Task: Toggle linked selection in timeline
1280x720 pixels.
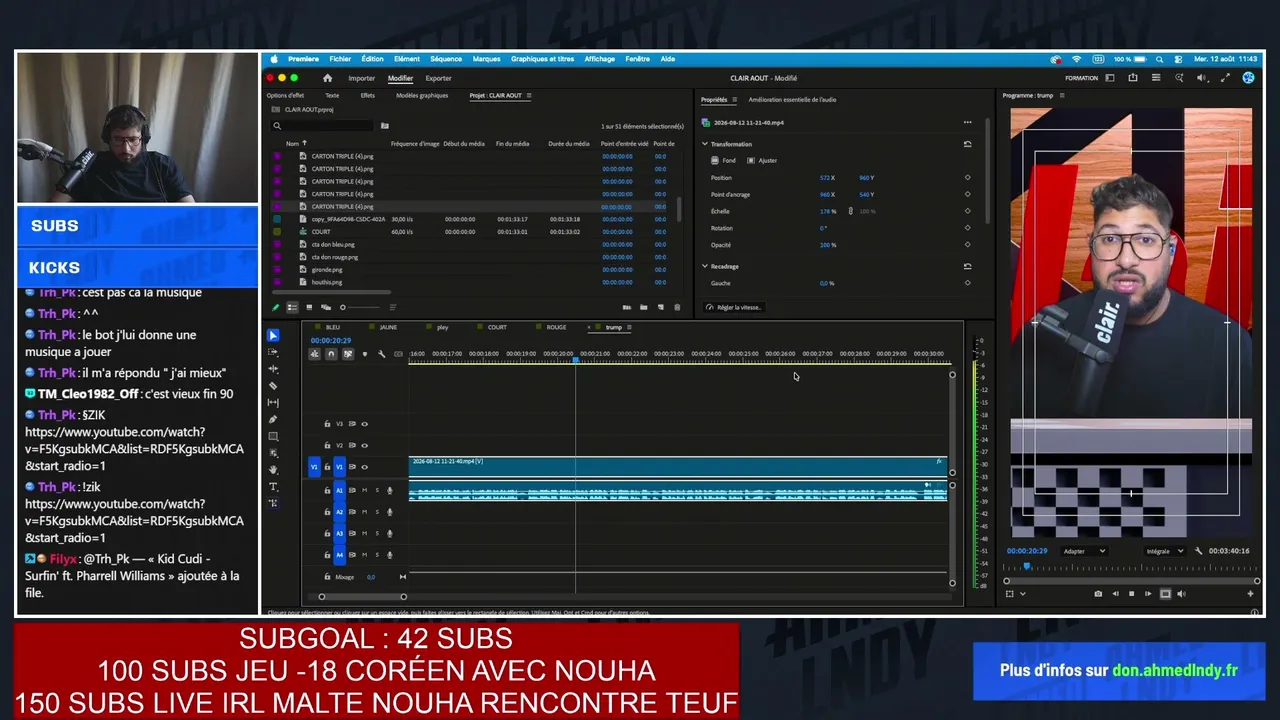Action: (348, 354)
